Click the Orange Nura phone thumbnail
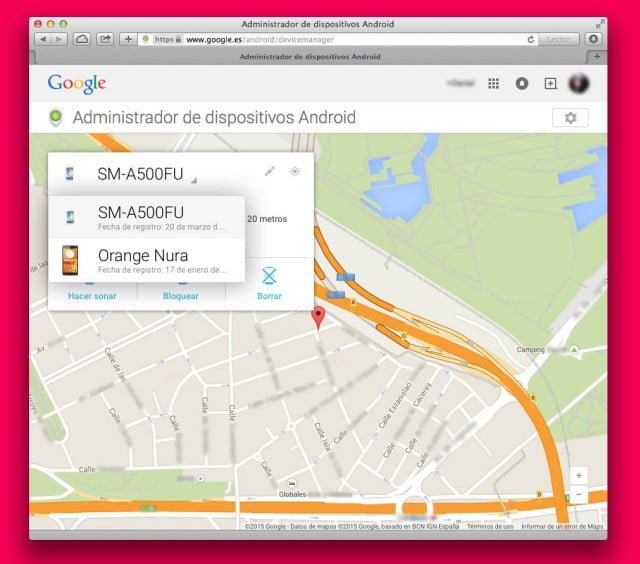640x564 pixels. point(70,260)
